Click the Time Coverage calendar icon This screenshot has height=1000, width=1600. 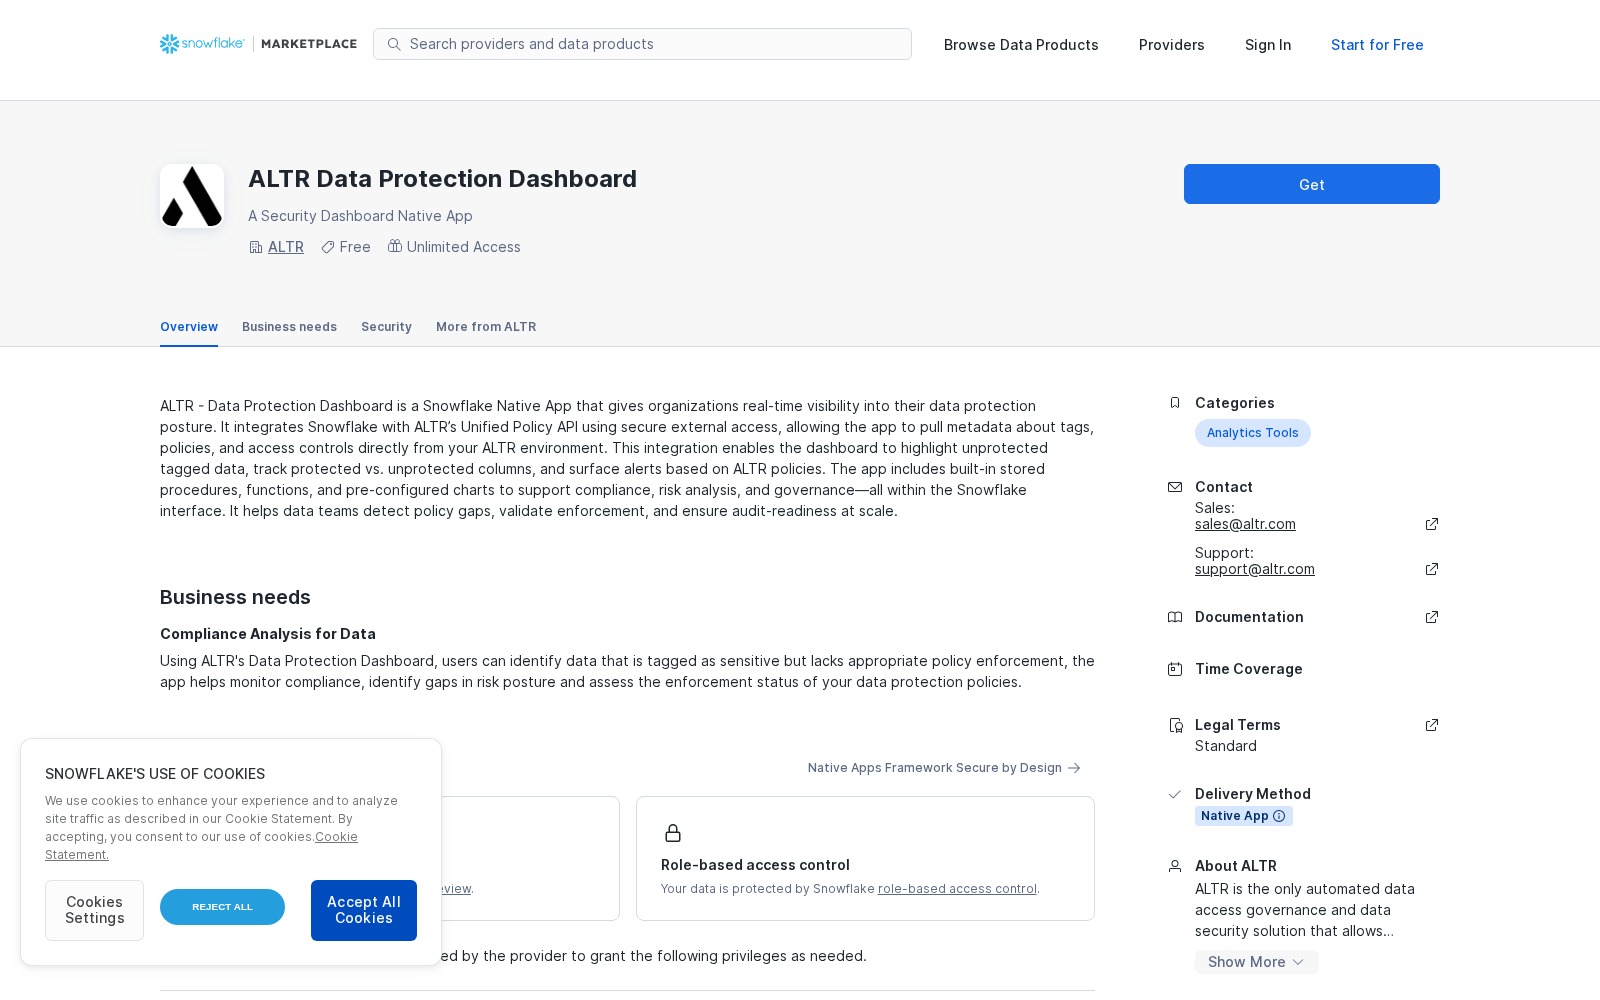coord(1175,669)
